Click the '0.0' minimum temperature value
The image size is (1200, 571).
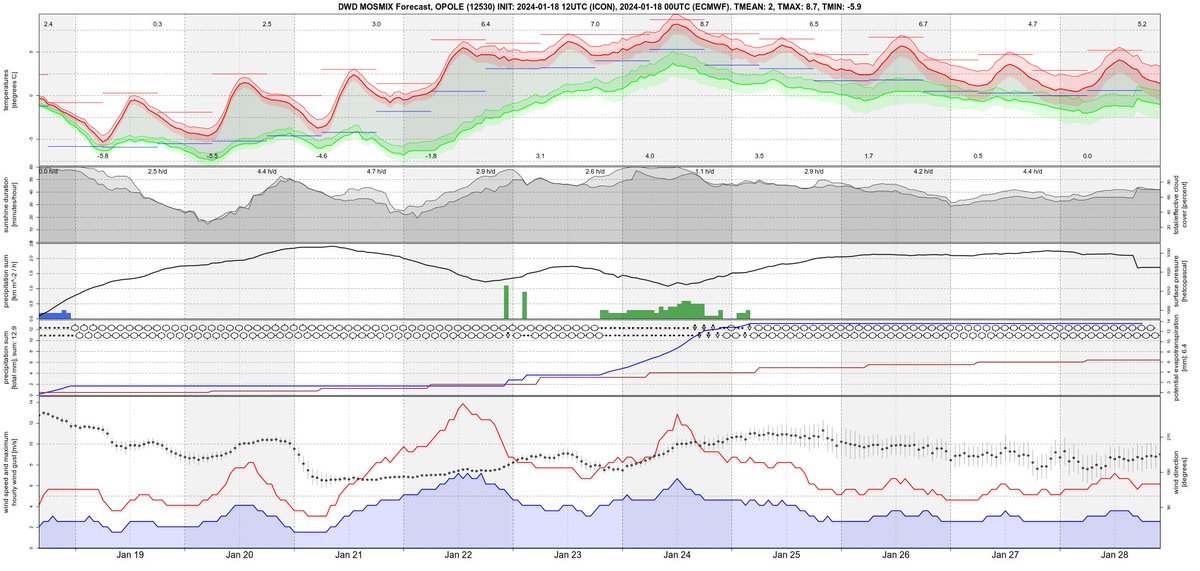1087,156
